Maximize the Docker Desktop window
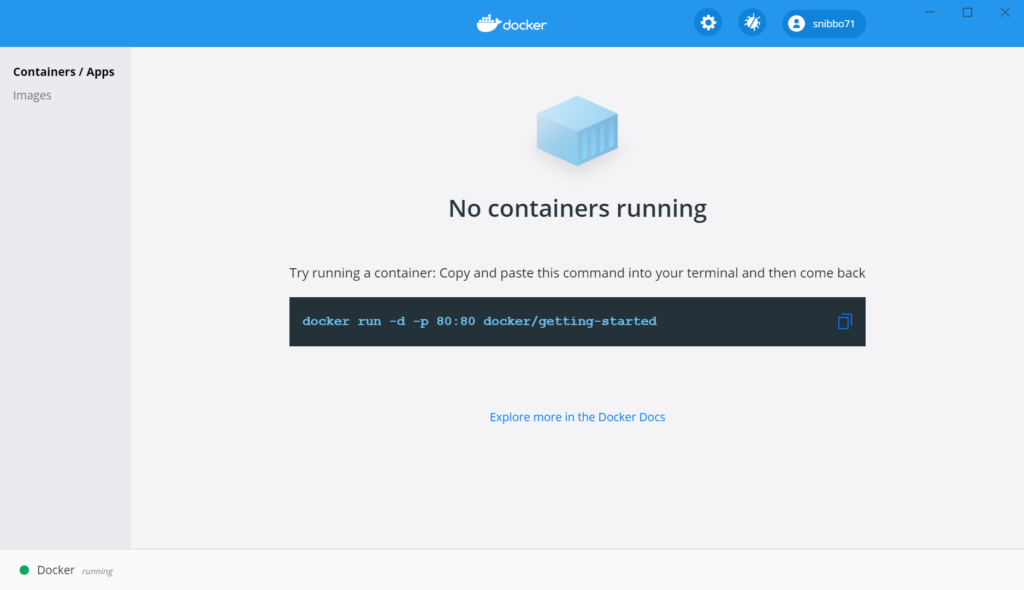This screenshot has width=1024, height=590. point(966,12)
